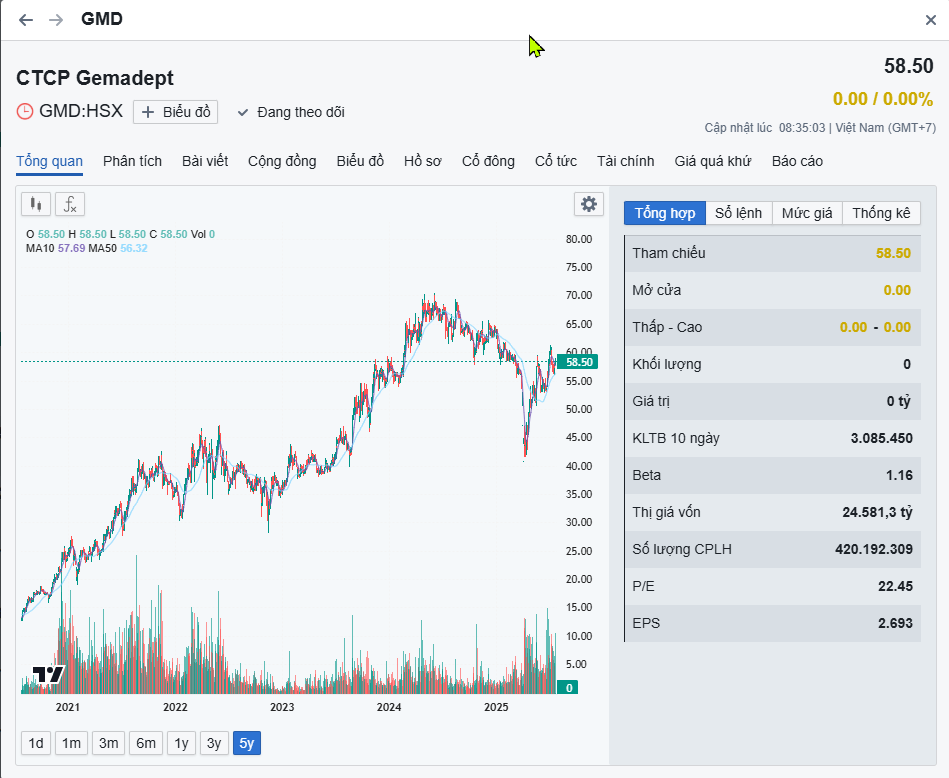
Task: Select the 1d time range button
Action: pyautogui.click(x=36, y=743)
